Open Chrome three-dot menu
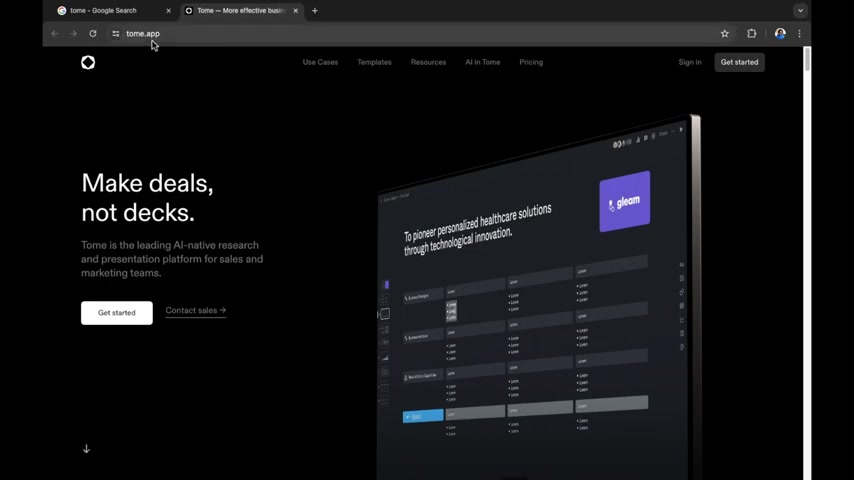Screen dimensions: 854x480 [x=799, y=34]
